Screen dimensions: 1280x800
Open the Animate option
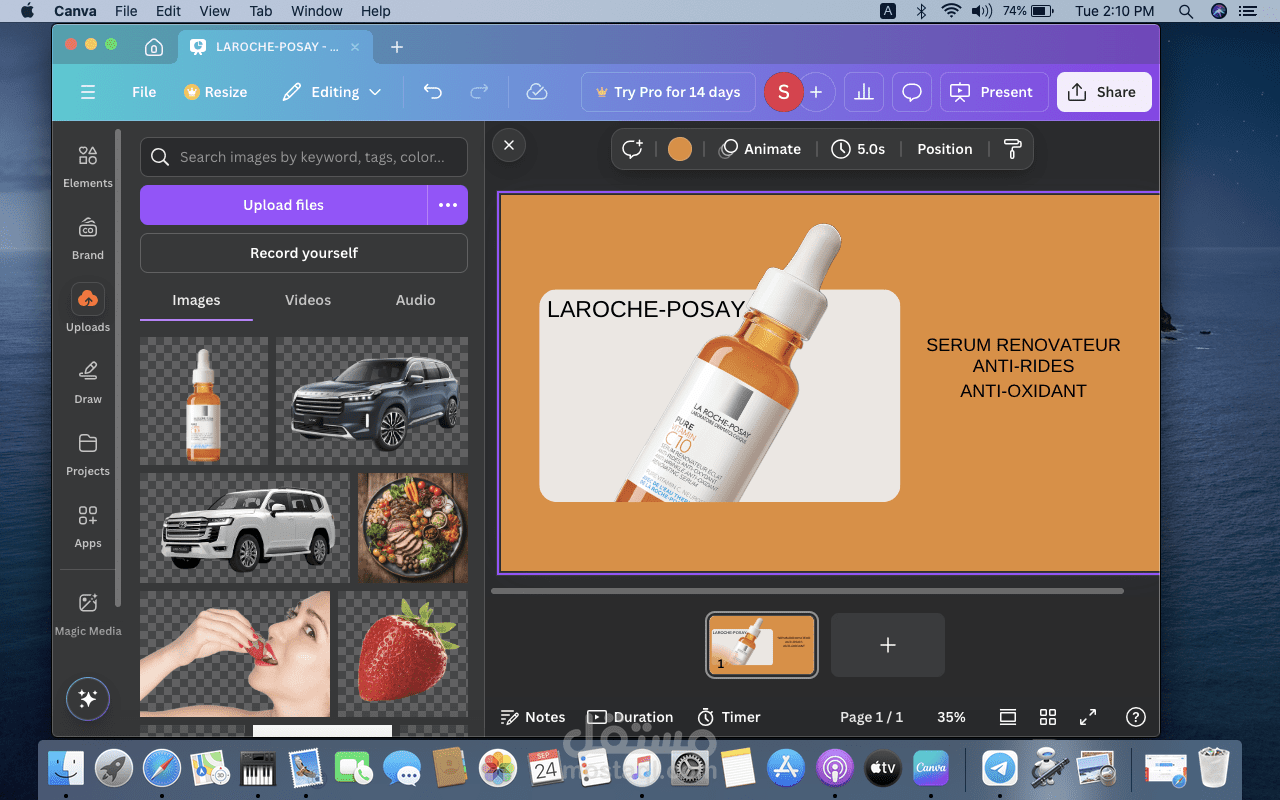pos(761,149)
